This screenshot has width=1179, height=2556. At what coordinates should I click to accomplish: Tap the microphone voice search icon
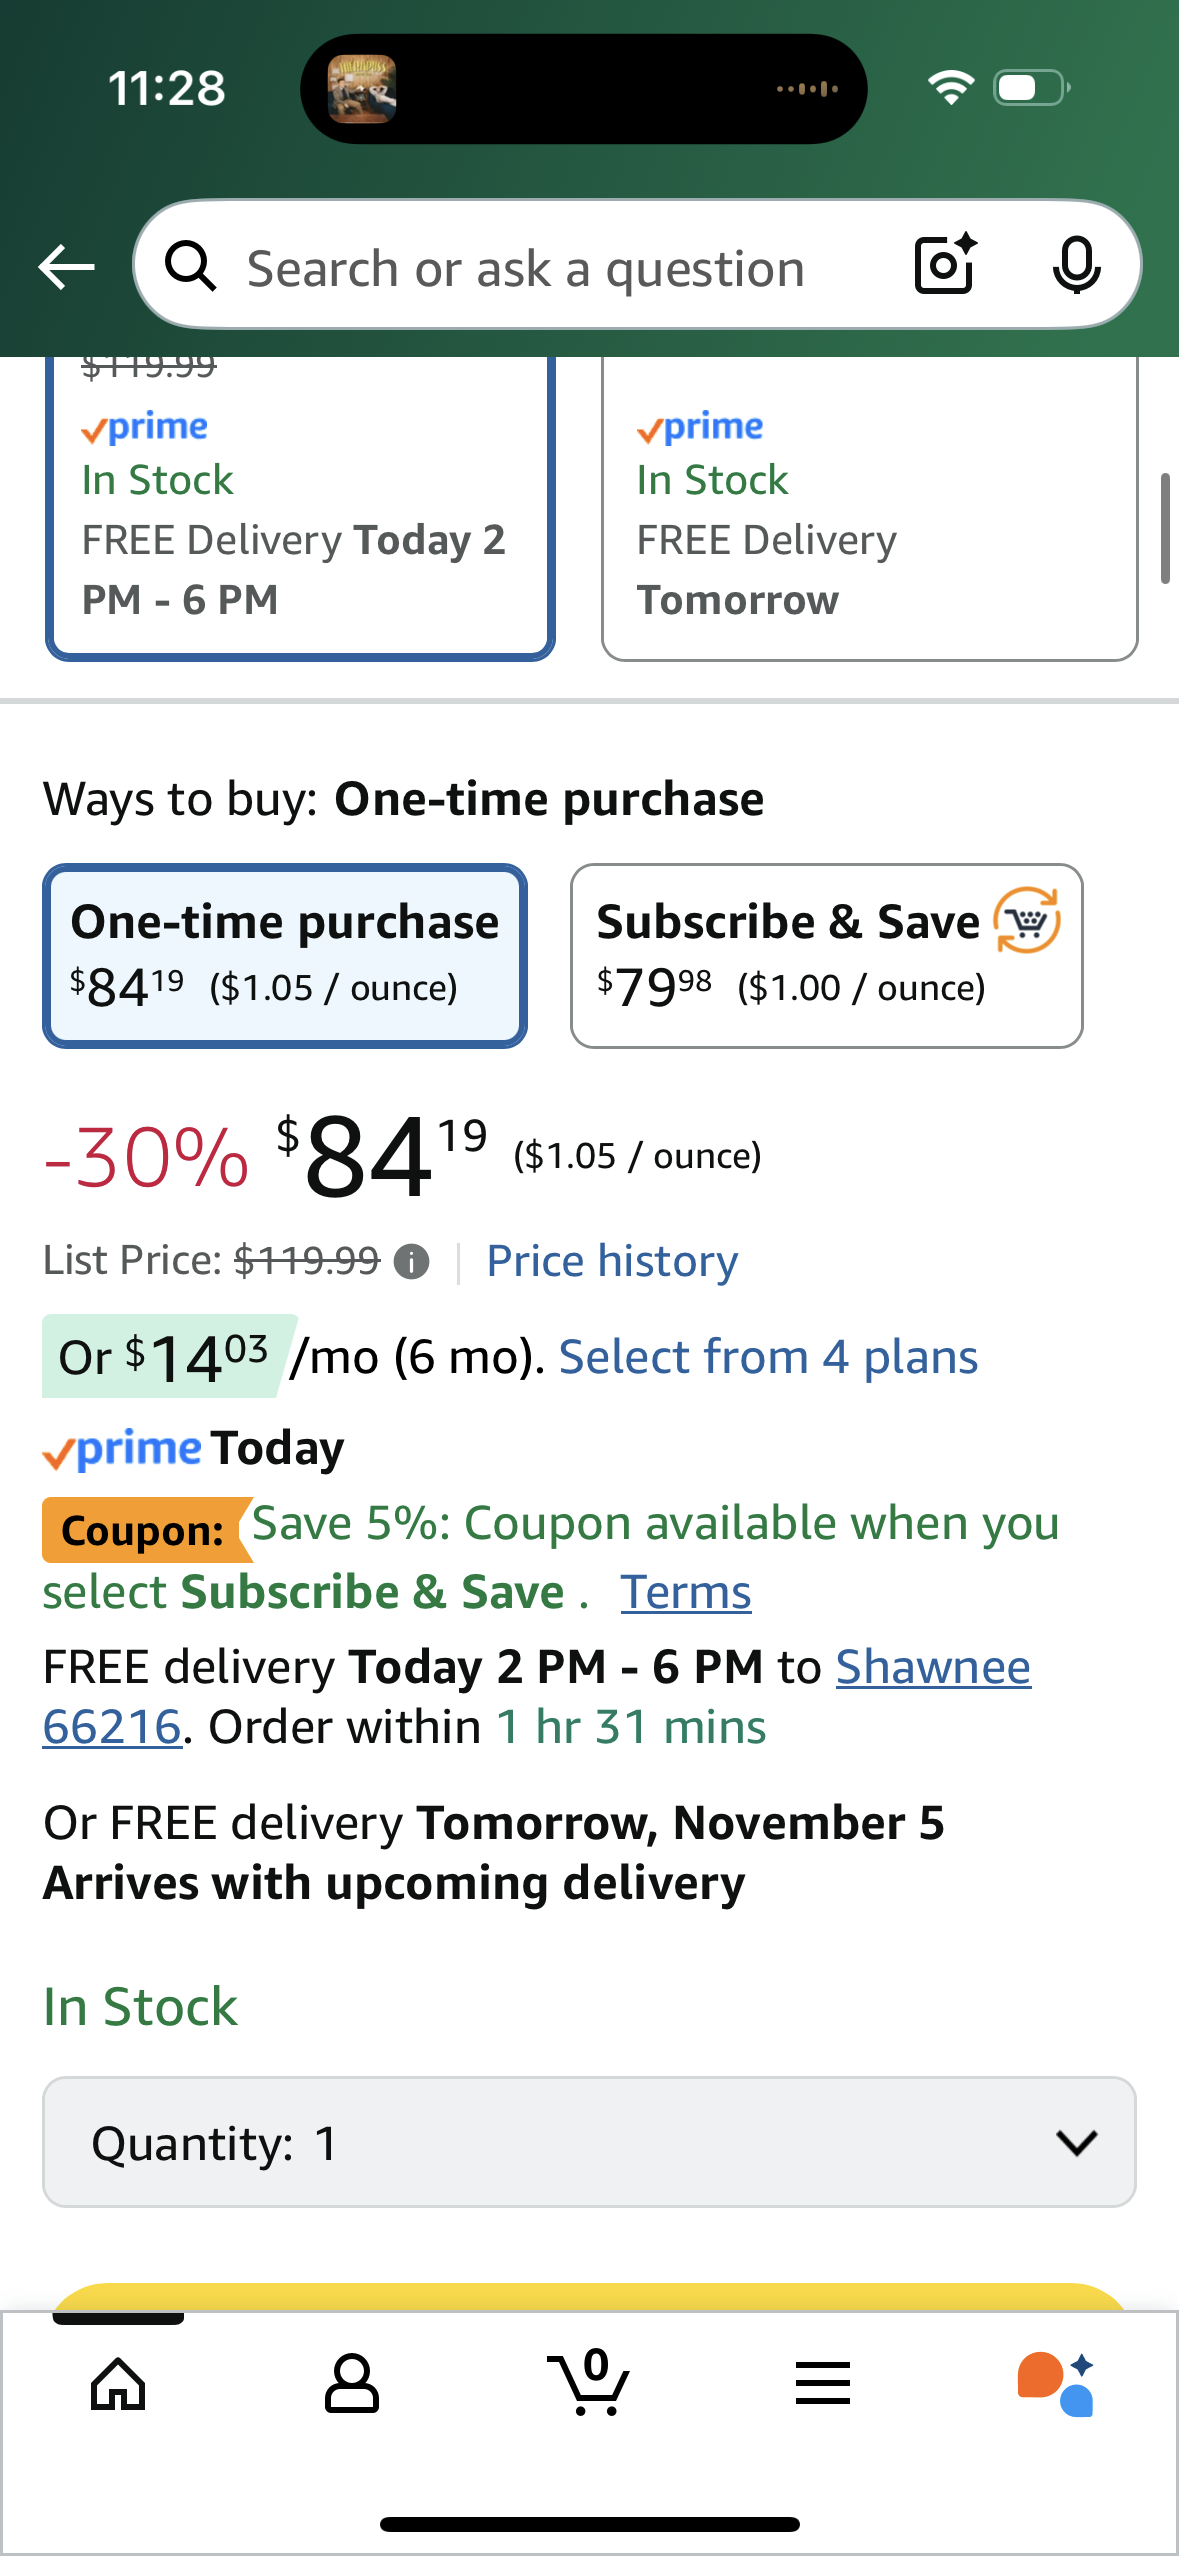click(x=1076, y=266)
